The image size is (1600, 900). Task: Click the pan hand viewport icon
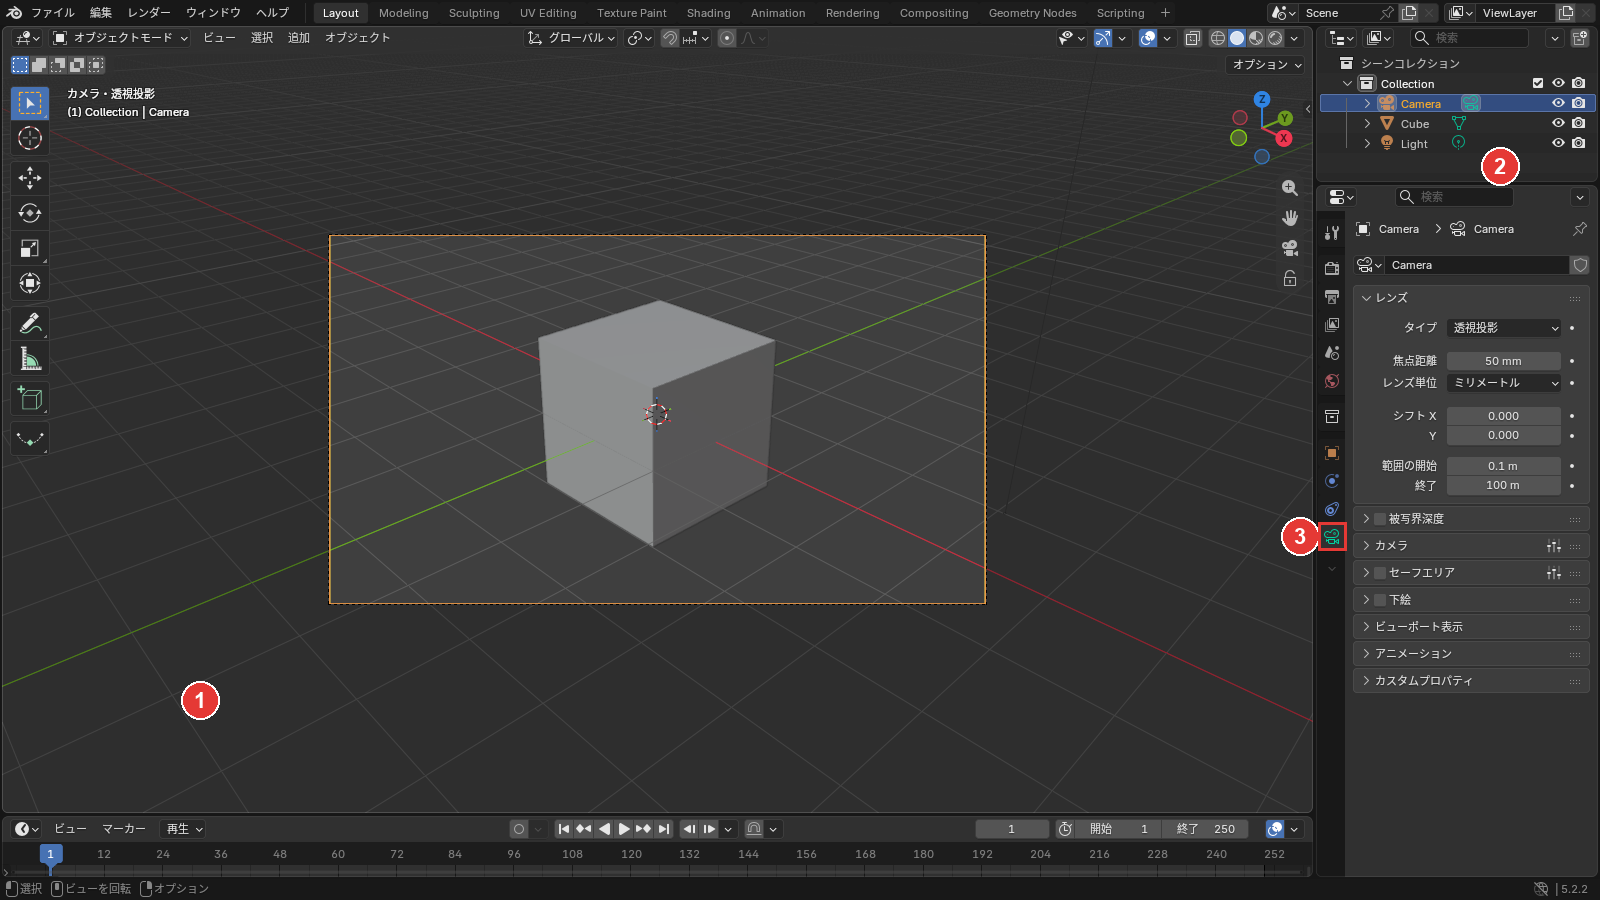tap(1290, 218)
